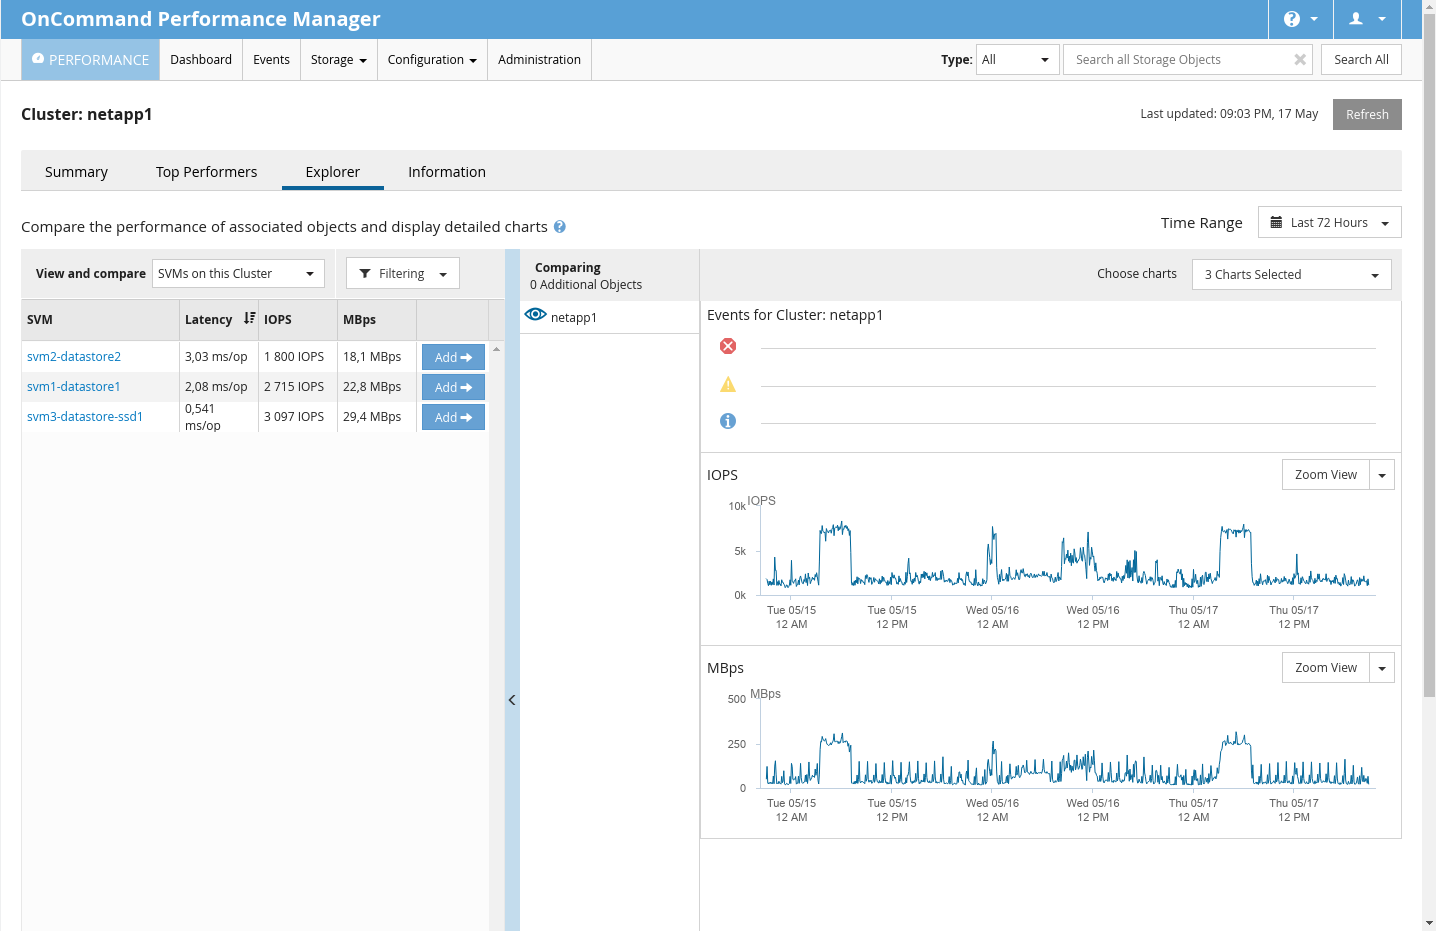Click Zoom View for IOPS chart
The width and height of the screenshot is (1436, 931).
coord(1326,475)
